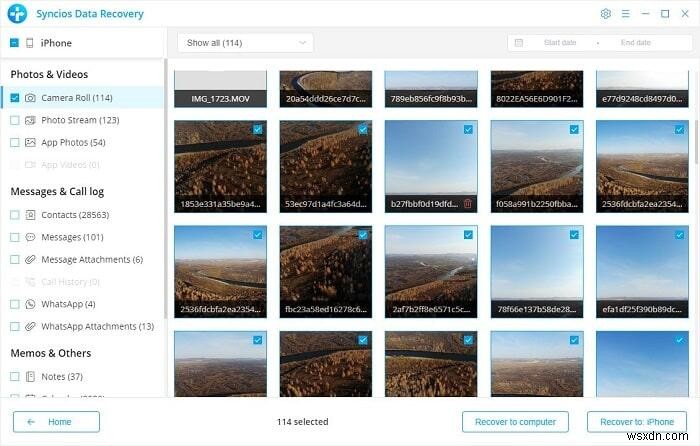The height and width of the screenshot is (446, 700).
Task: Select App Photos (54) category
Action: click(82, 142)
